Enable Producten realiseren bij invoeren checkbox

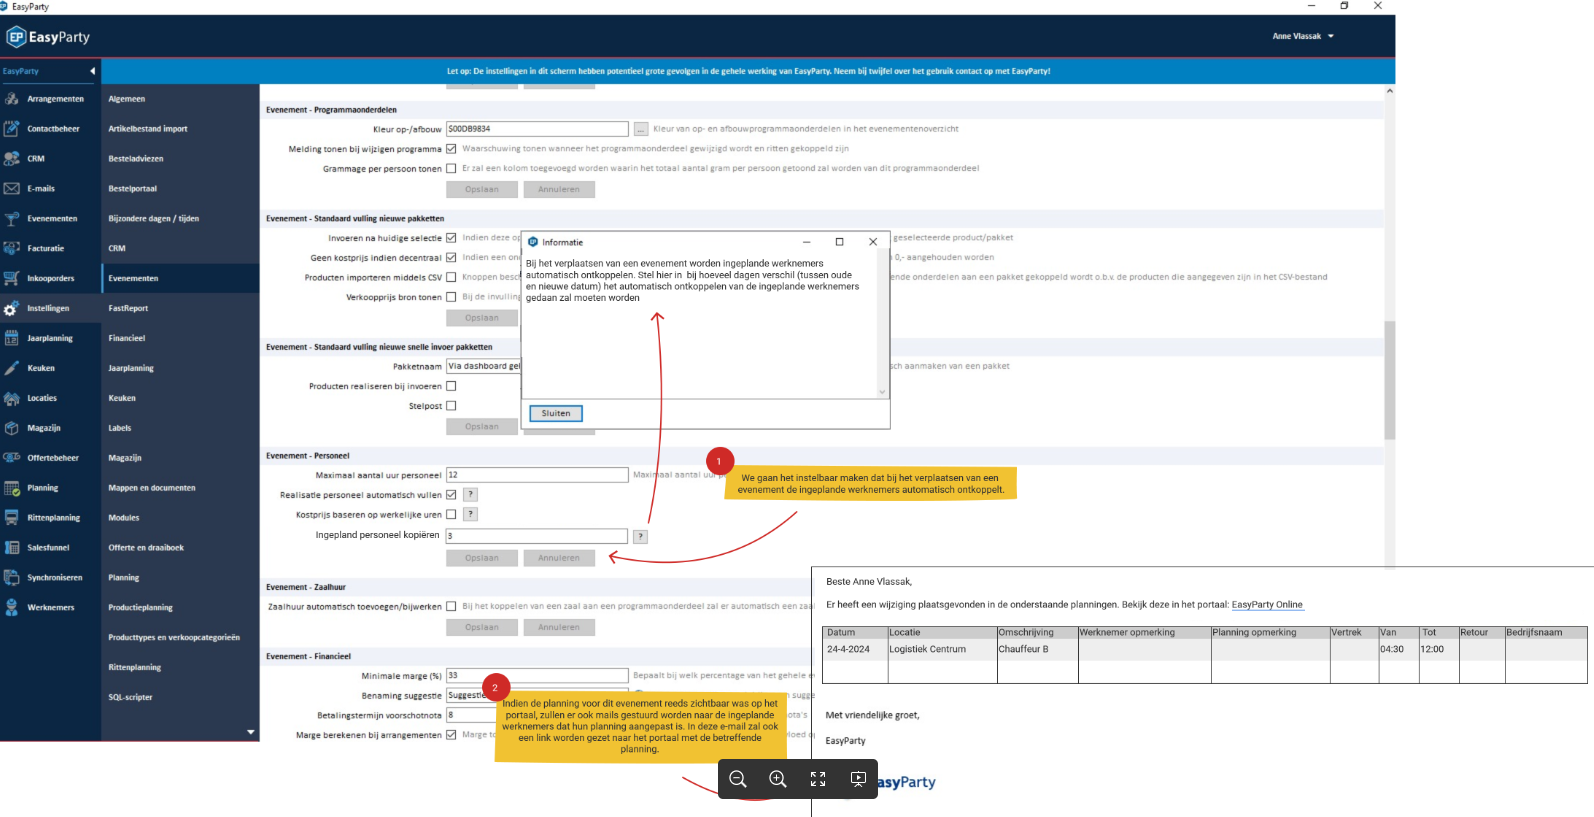point(451,386)
